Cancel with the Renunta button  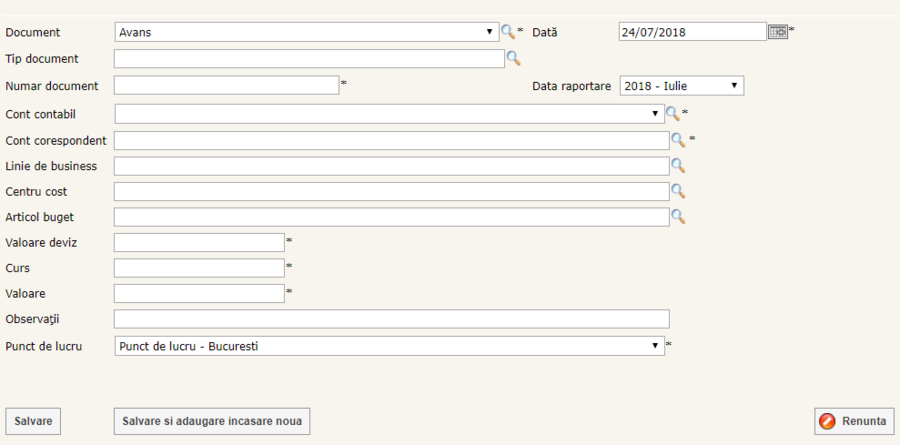click(x=853, y=421)
